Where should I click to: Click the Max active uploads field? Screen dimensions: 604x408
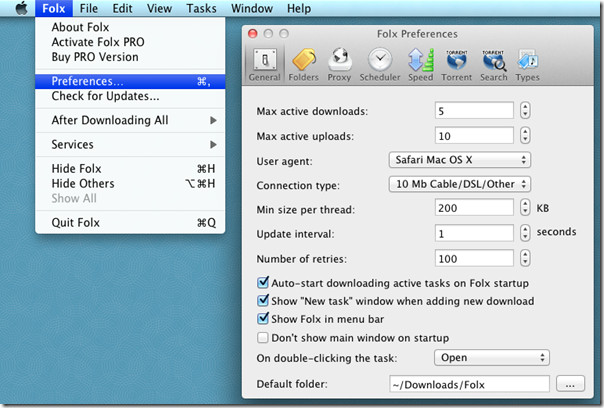click(x=474, y=136)
